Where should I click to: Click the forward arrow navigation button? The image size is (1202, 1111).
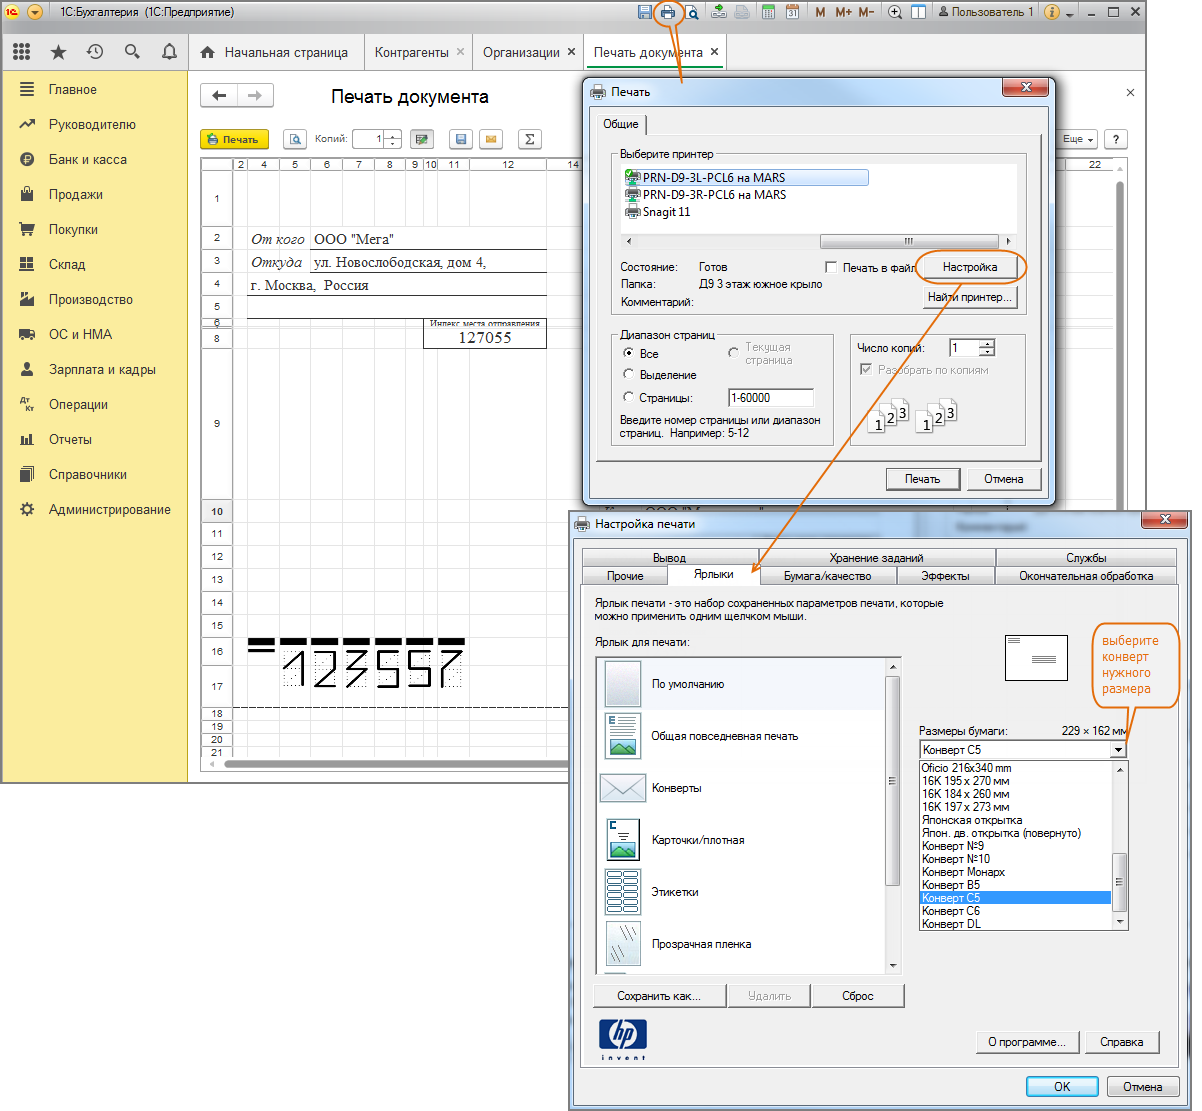(x=255, y=95)
